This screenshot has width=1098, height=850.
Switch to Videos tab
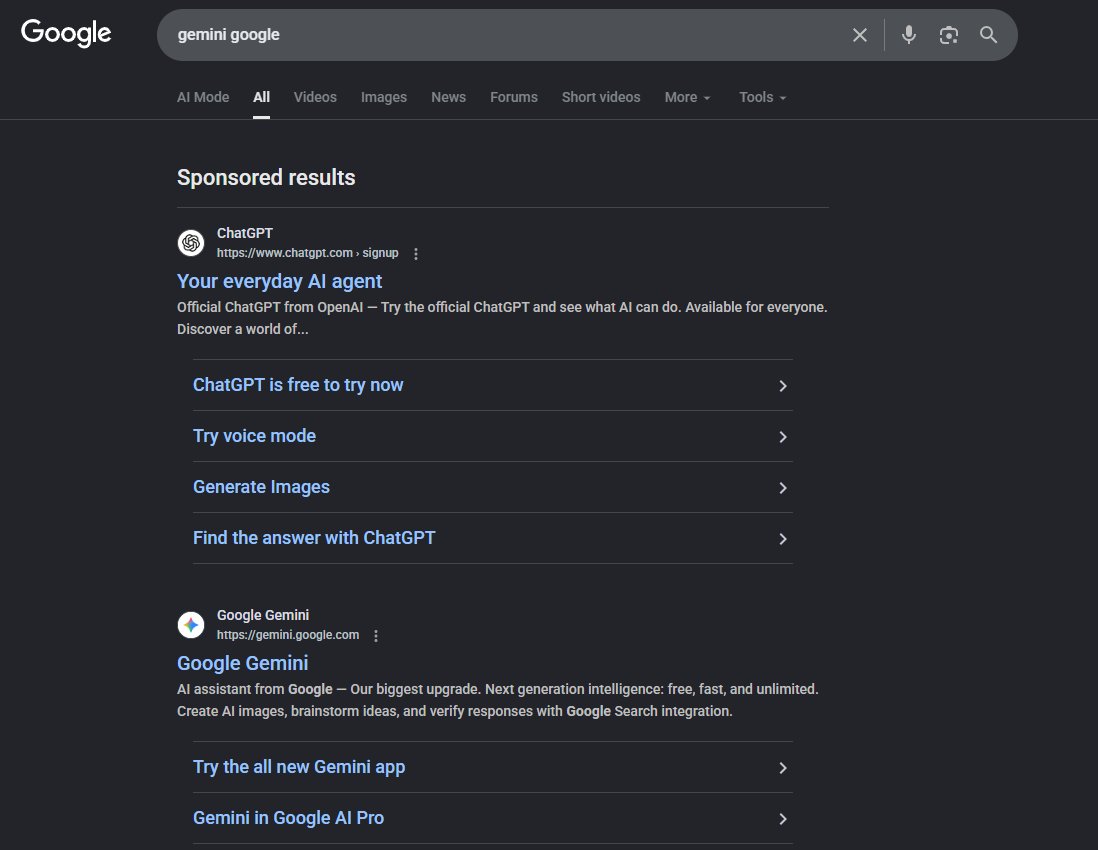pyautogui.click(x=315, y=97)
